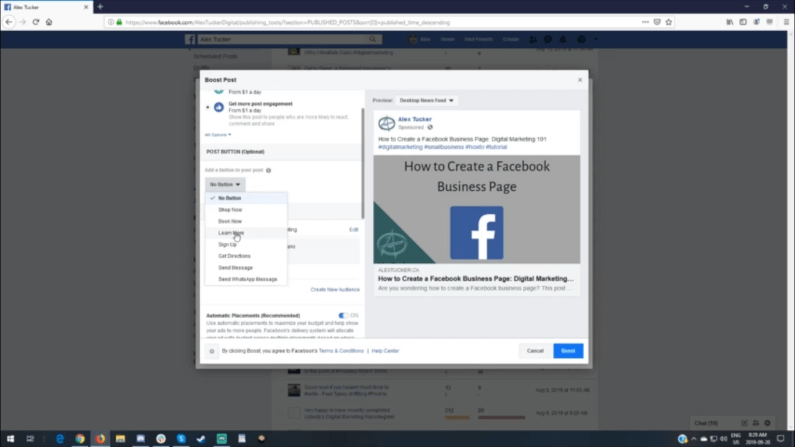Screen dimensions: 795x447
Task: Open Skype from taskbar
Action: coord(181,438)
